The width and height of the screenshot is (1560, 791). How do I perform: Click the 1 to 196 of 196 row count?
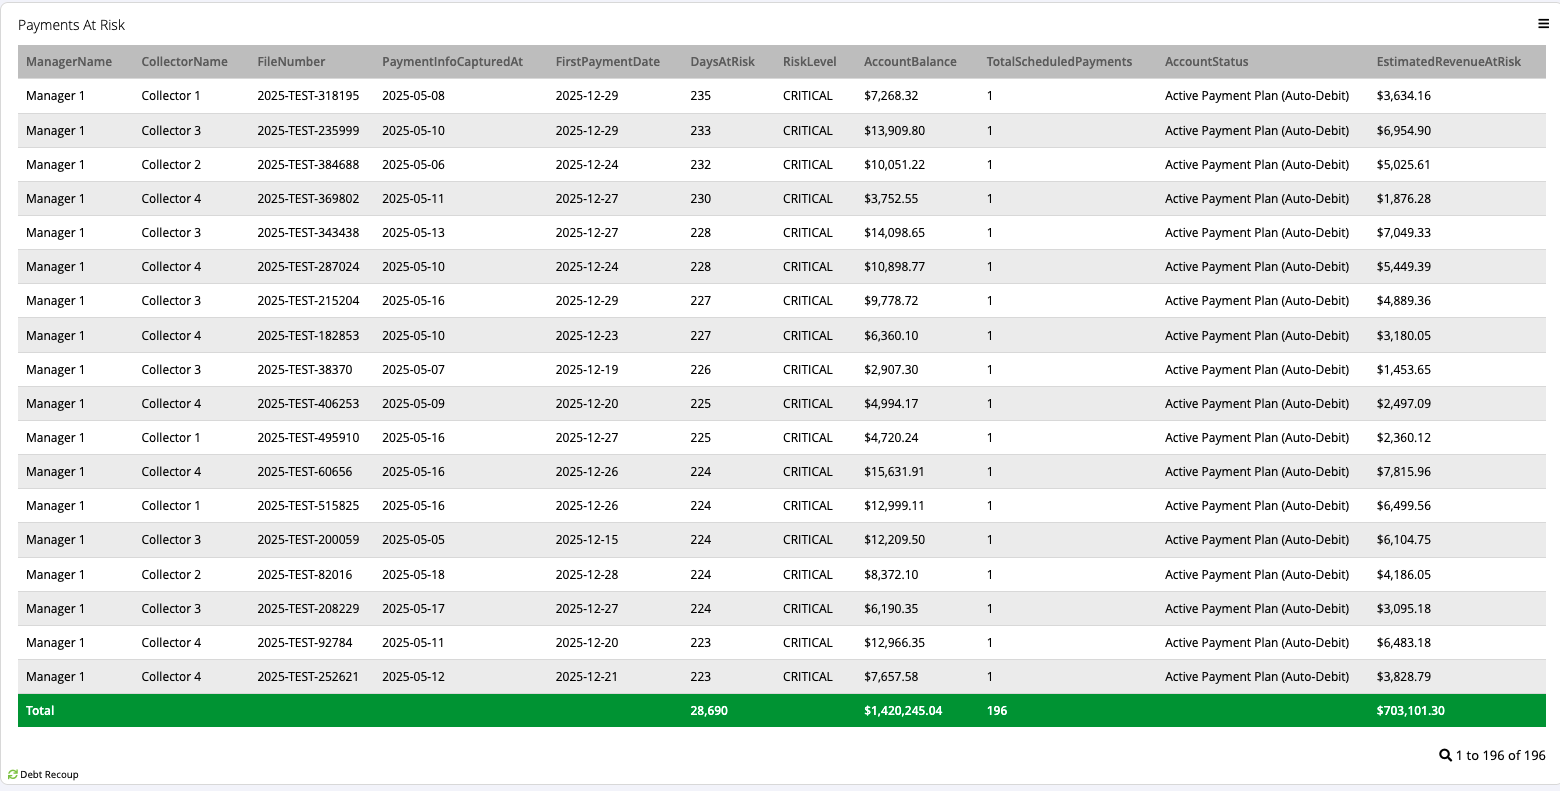tap(1500, 755)
